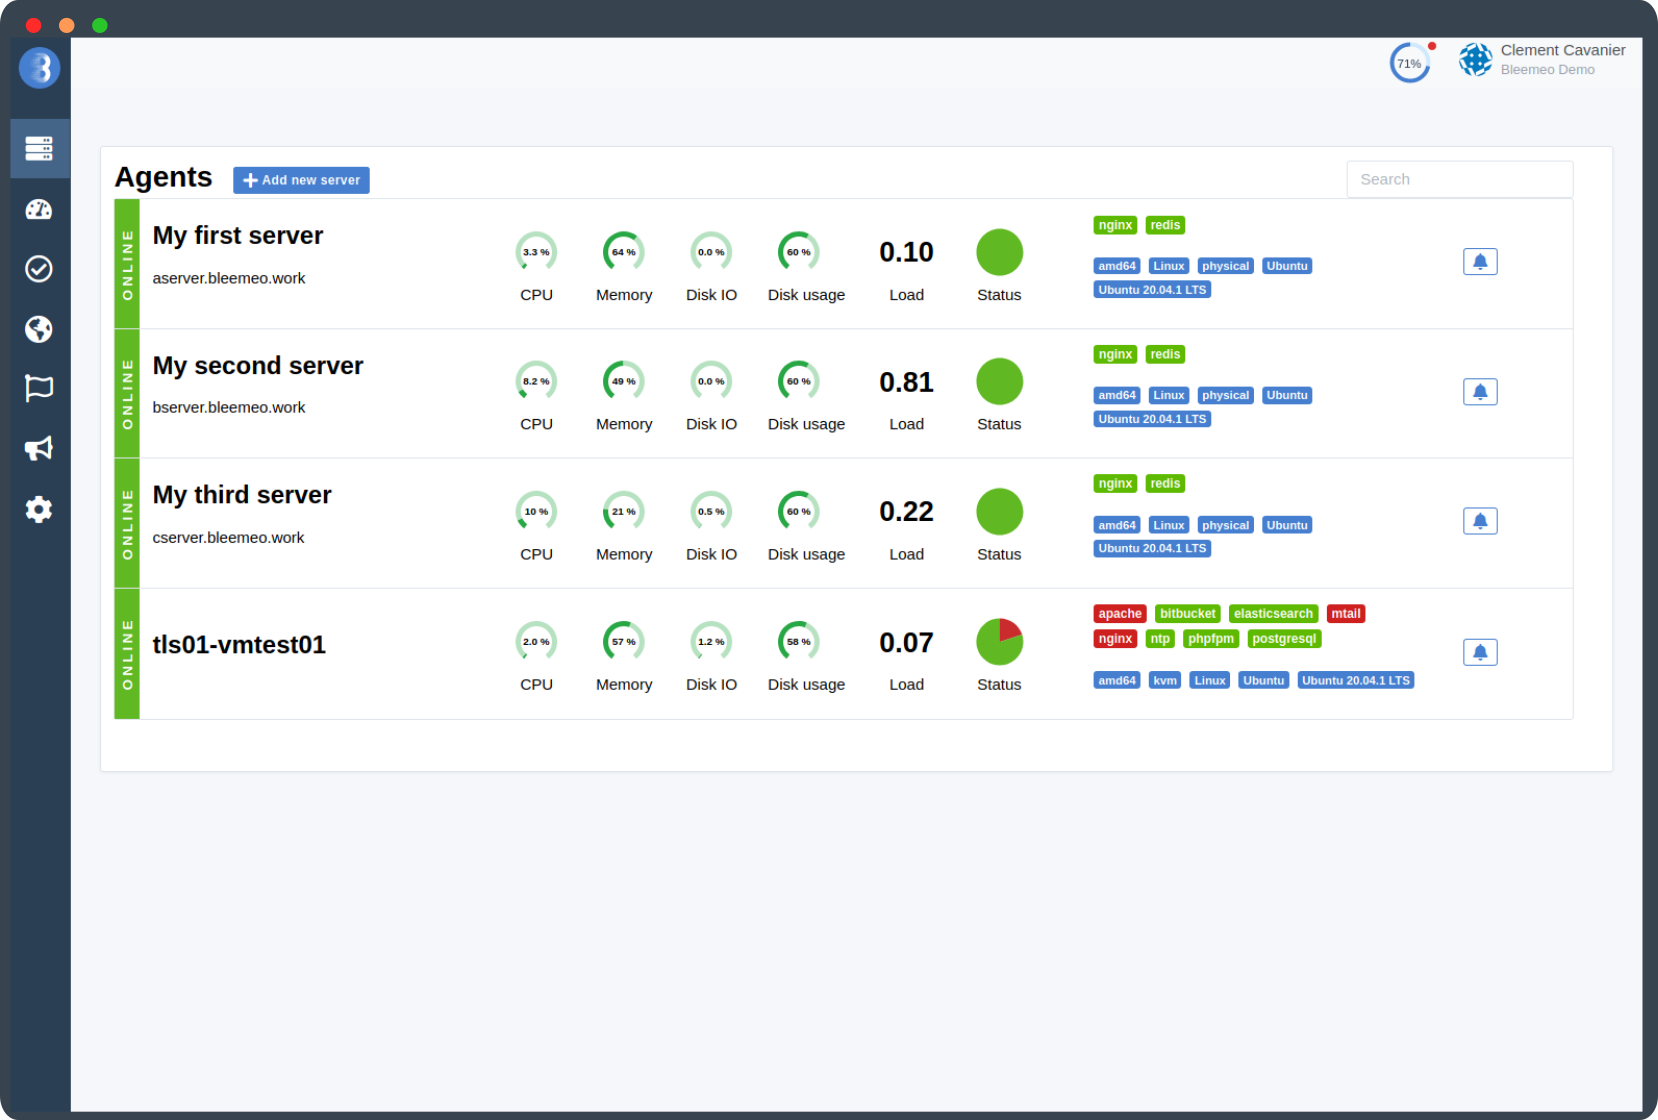1658x1120 pixels.
Task: Click the bell icon for My second server
Action: [1479, 392]
